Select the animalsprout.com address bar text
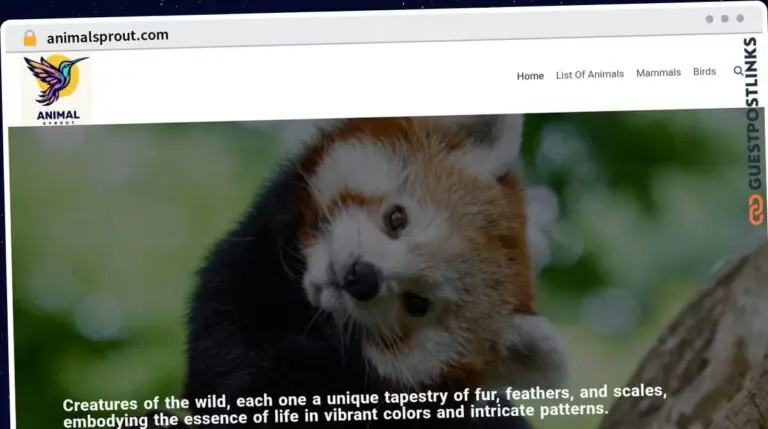768x429 pixels. [x=107, y=37]
